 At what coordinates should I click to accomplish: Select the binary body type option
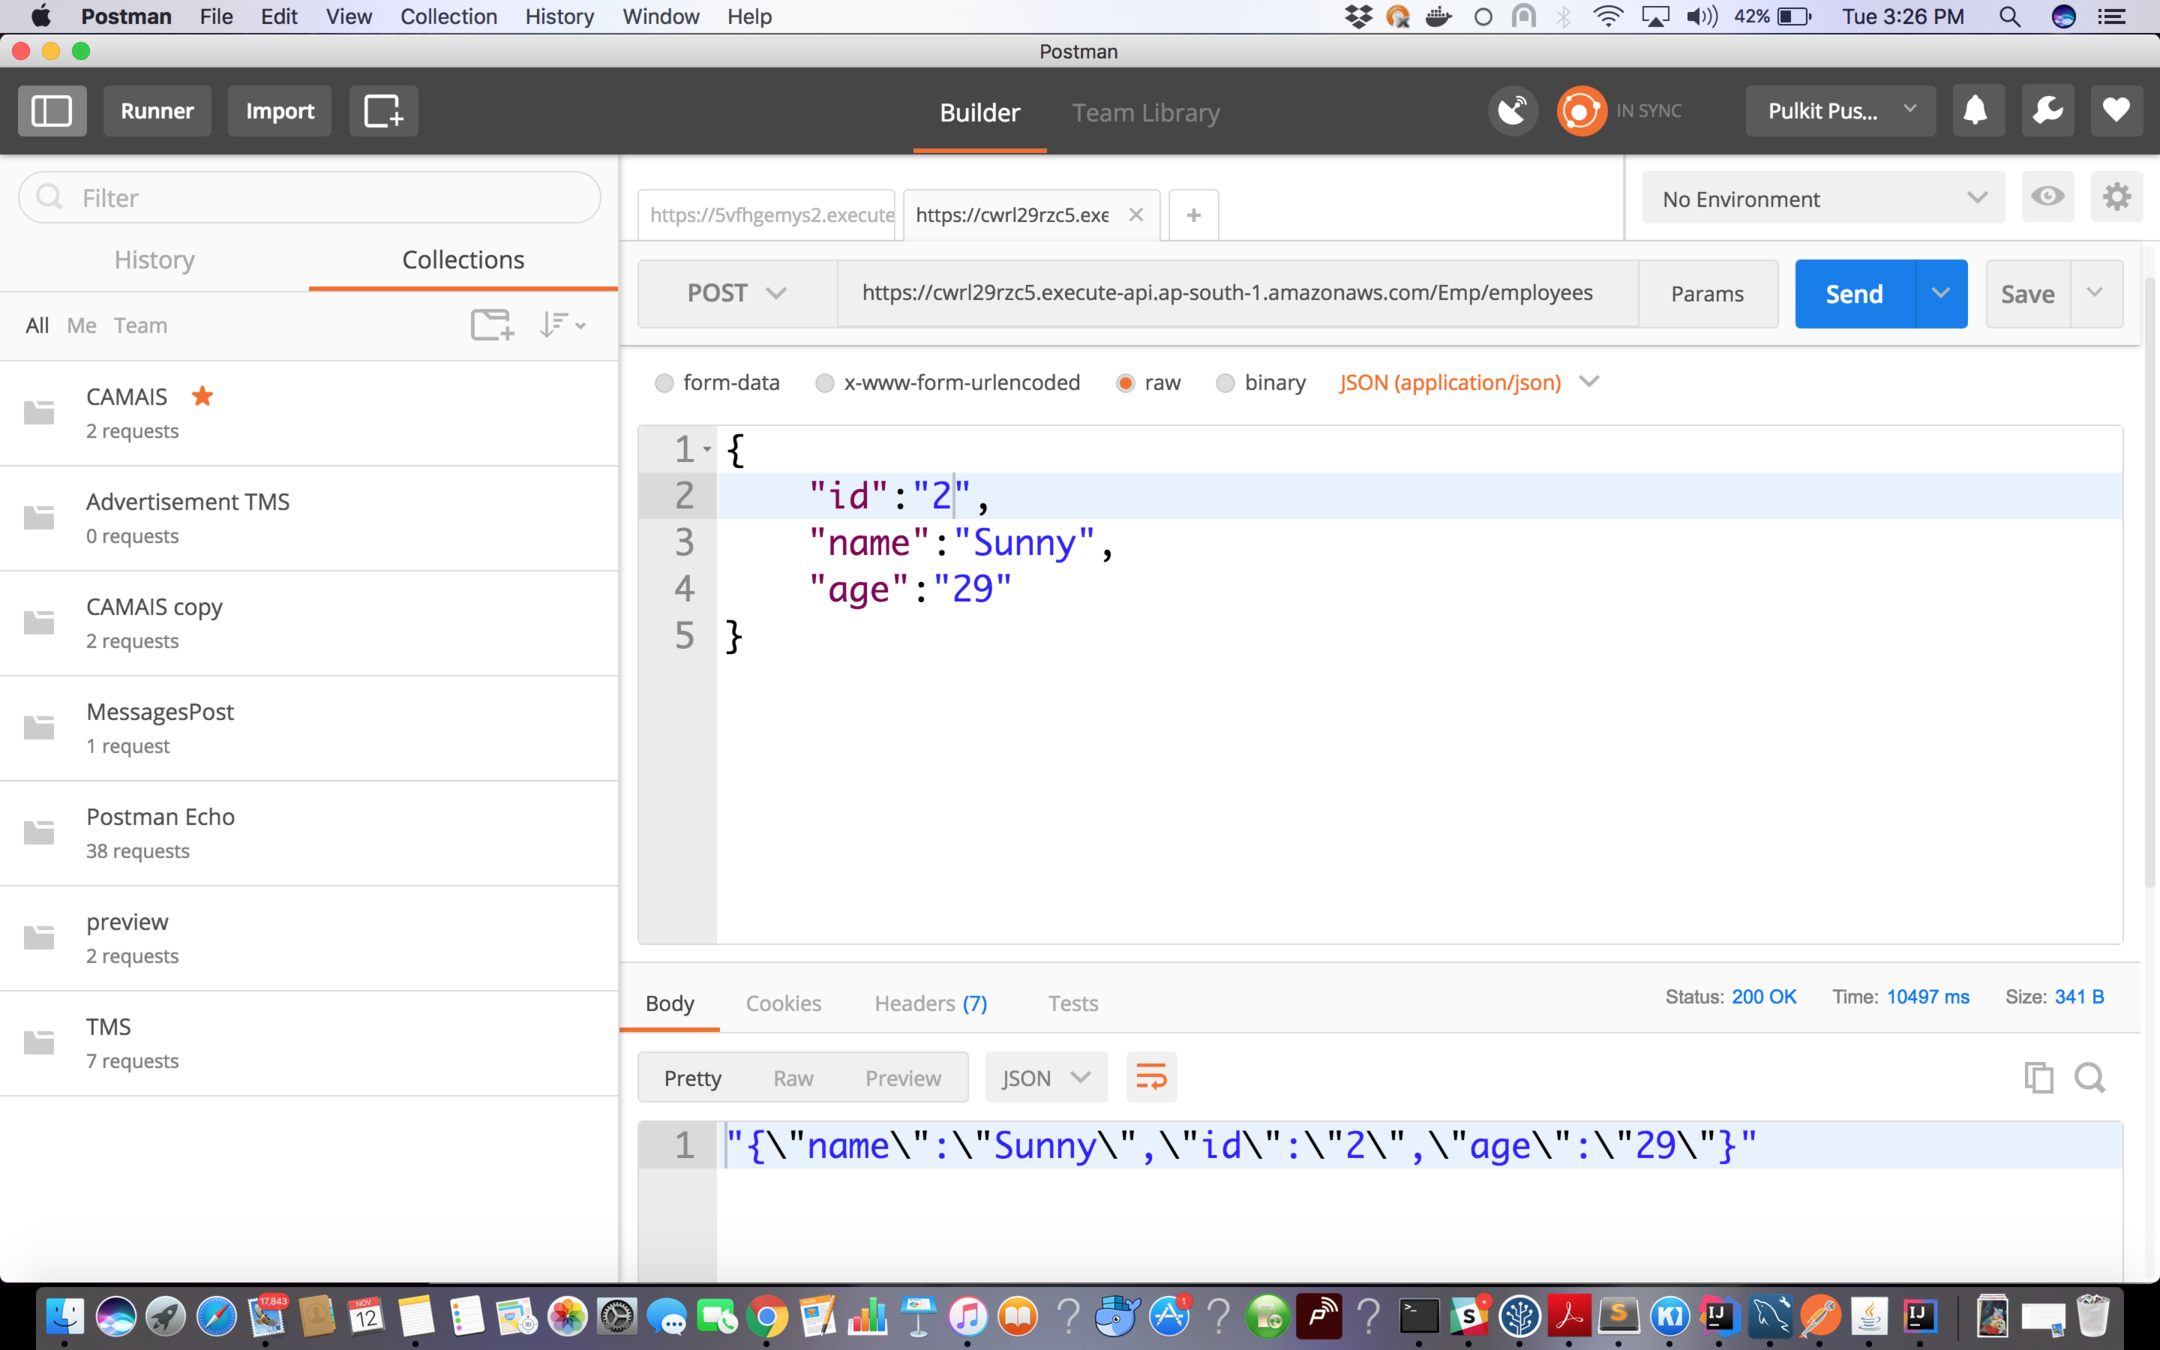click(1225, 383)
